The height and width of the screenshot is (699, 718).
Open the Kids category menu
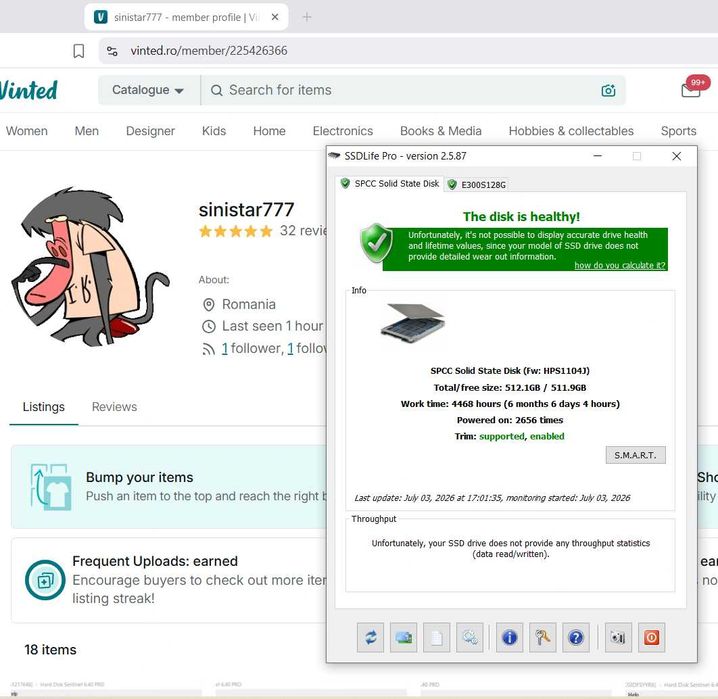coord(214,131)
